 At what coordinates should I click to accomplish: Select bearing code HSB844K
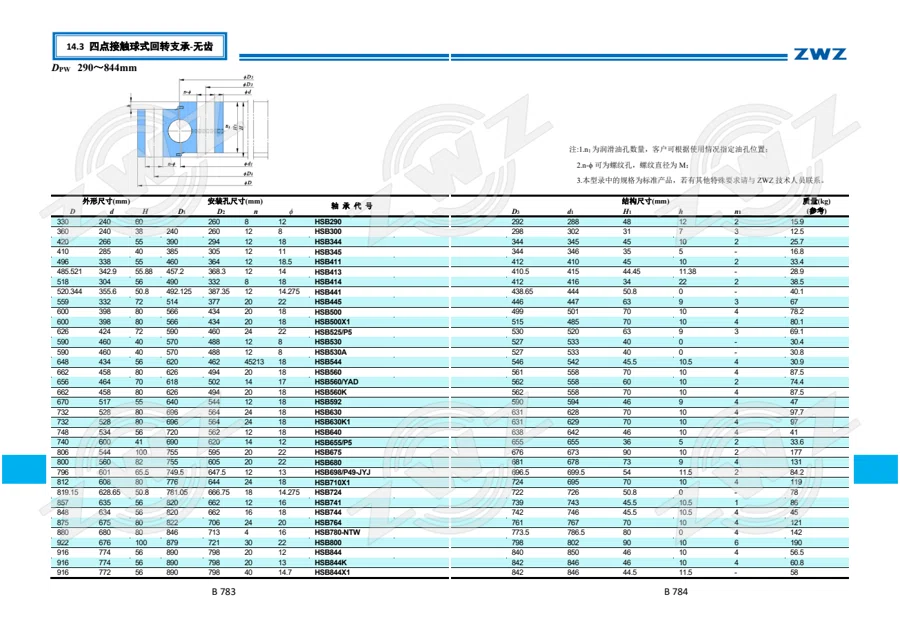pos(330,563)
